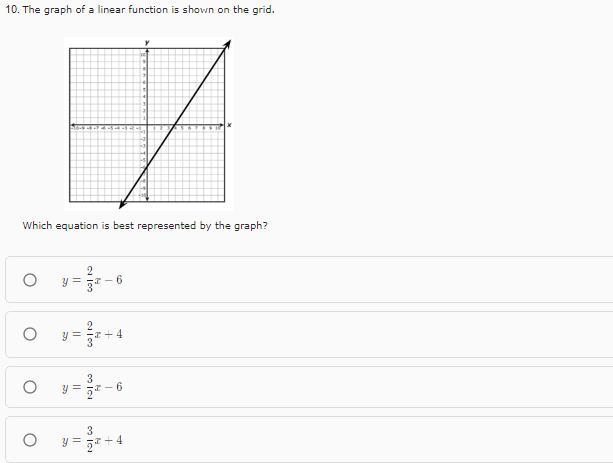613x463 pixels.
Task: Click the lower arrowhead of the graphed line
Action: [x=122, y=204]
